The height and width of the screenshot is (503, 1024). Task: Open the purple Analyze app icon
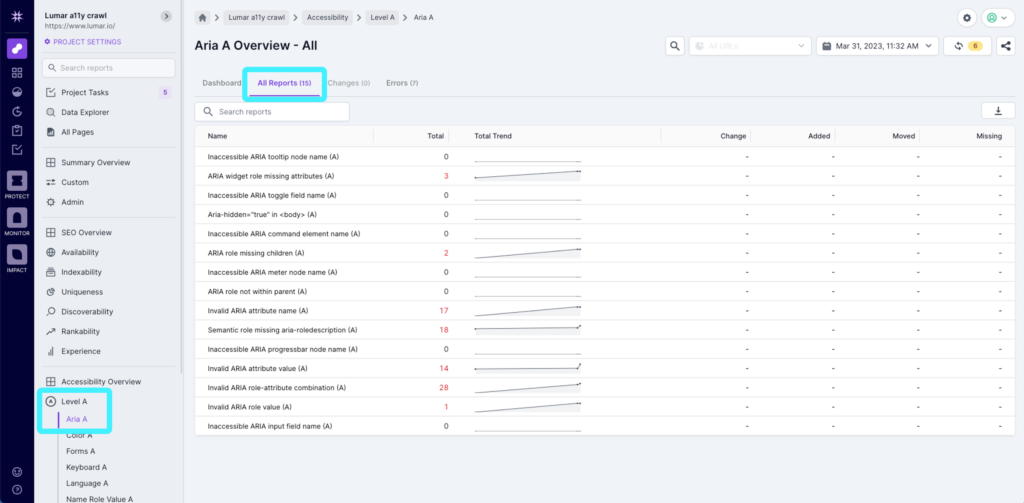[x=17, y=49]
